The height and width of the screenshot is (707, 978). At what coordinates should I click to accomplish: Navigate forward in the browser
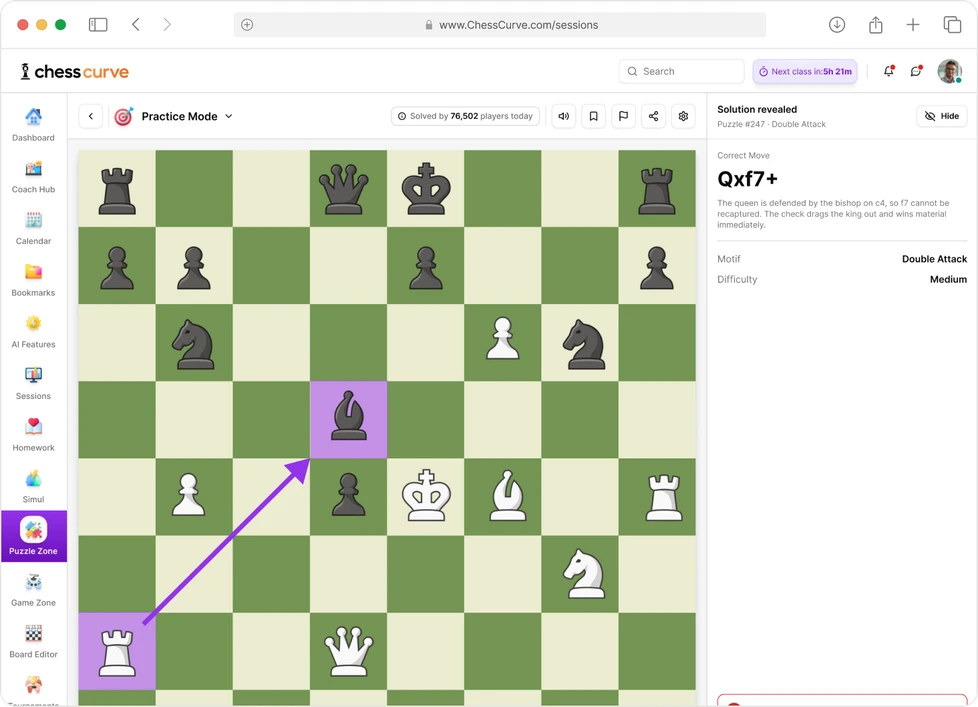click(167, 25)
